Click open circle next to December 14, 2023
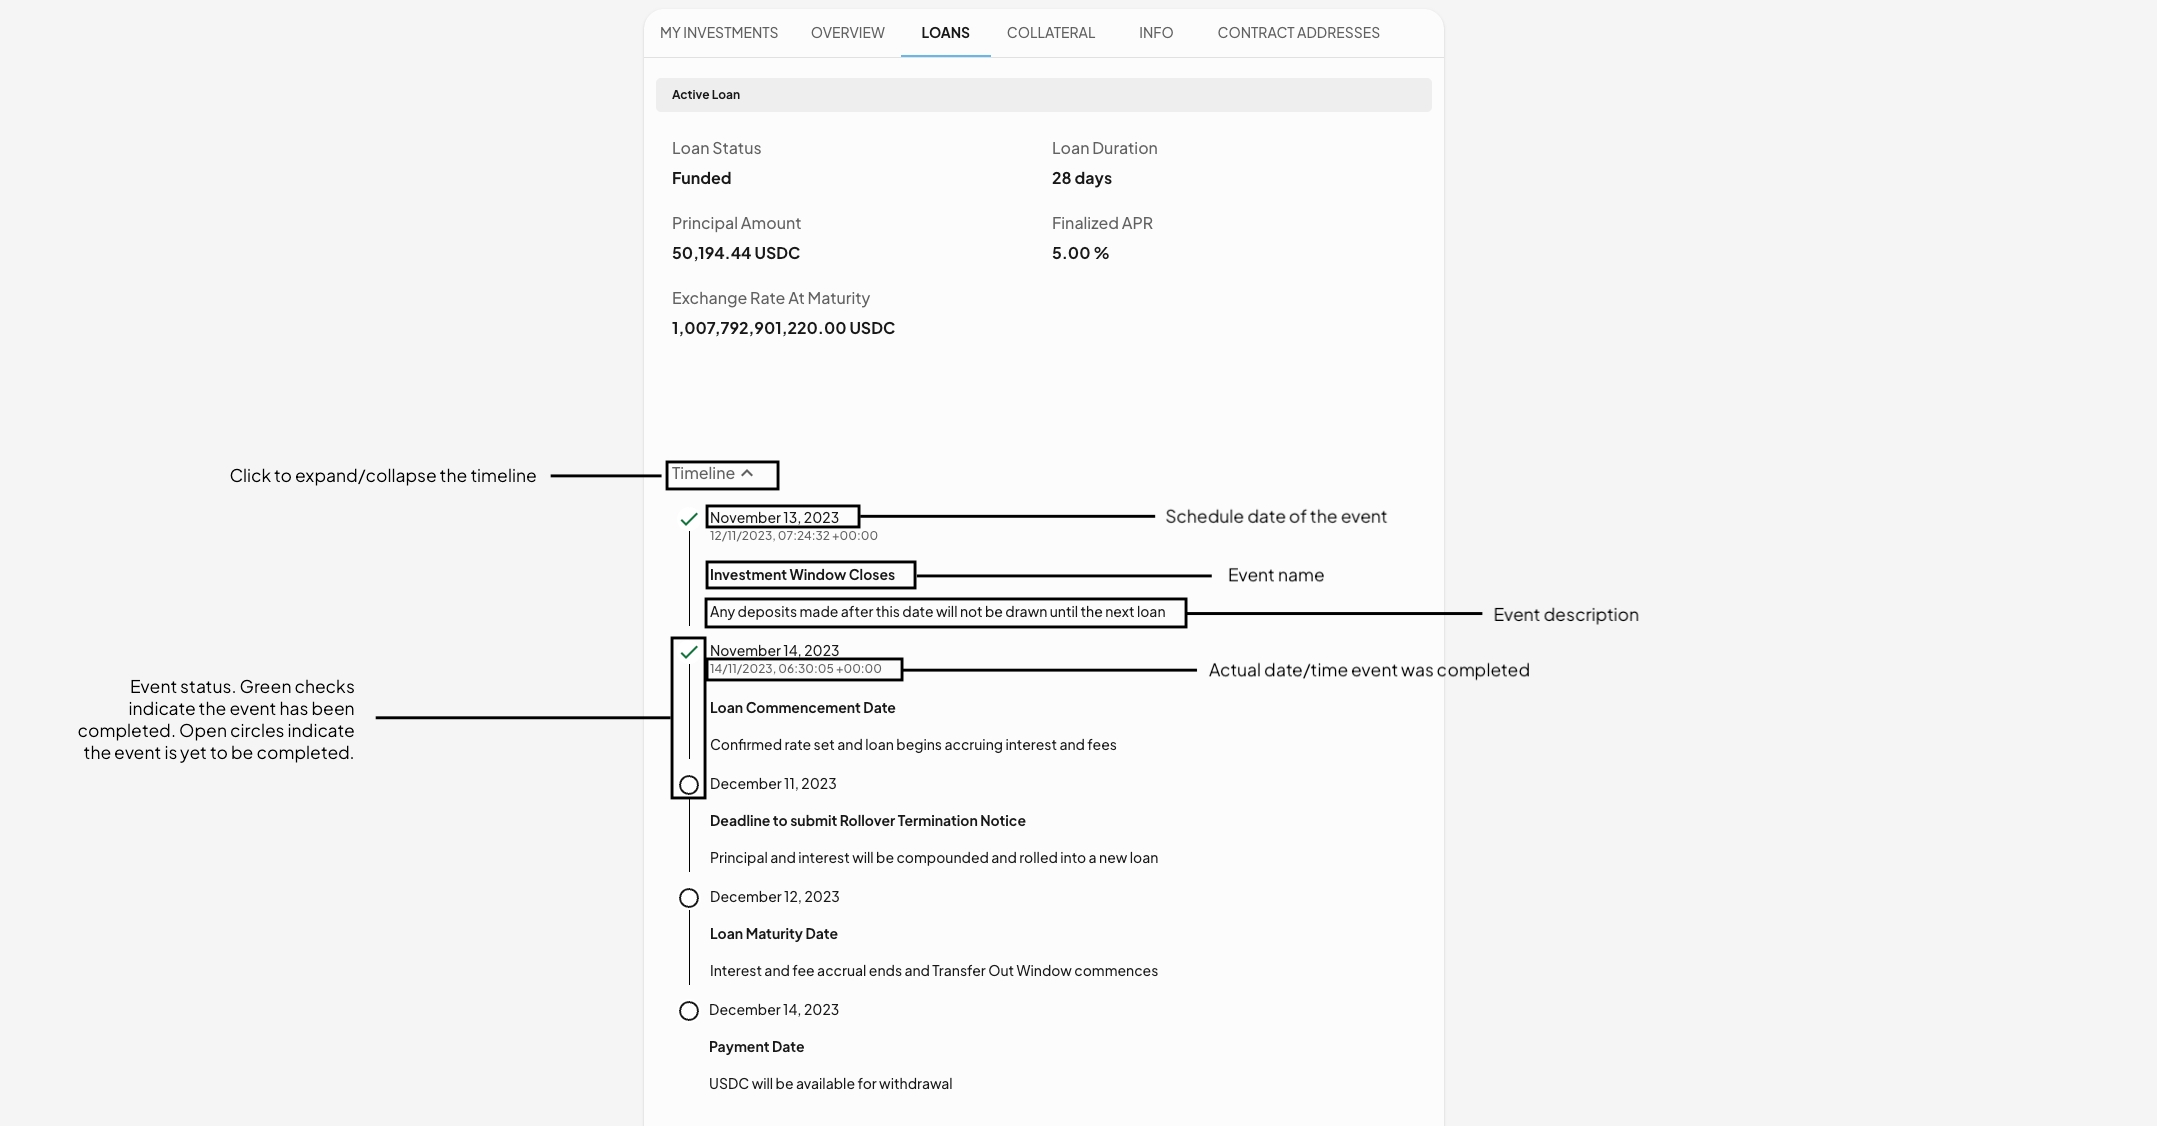This screenshot has height=1126, width=2157. [x=689, y=1011]
